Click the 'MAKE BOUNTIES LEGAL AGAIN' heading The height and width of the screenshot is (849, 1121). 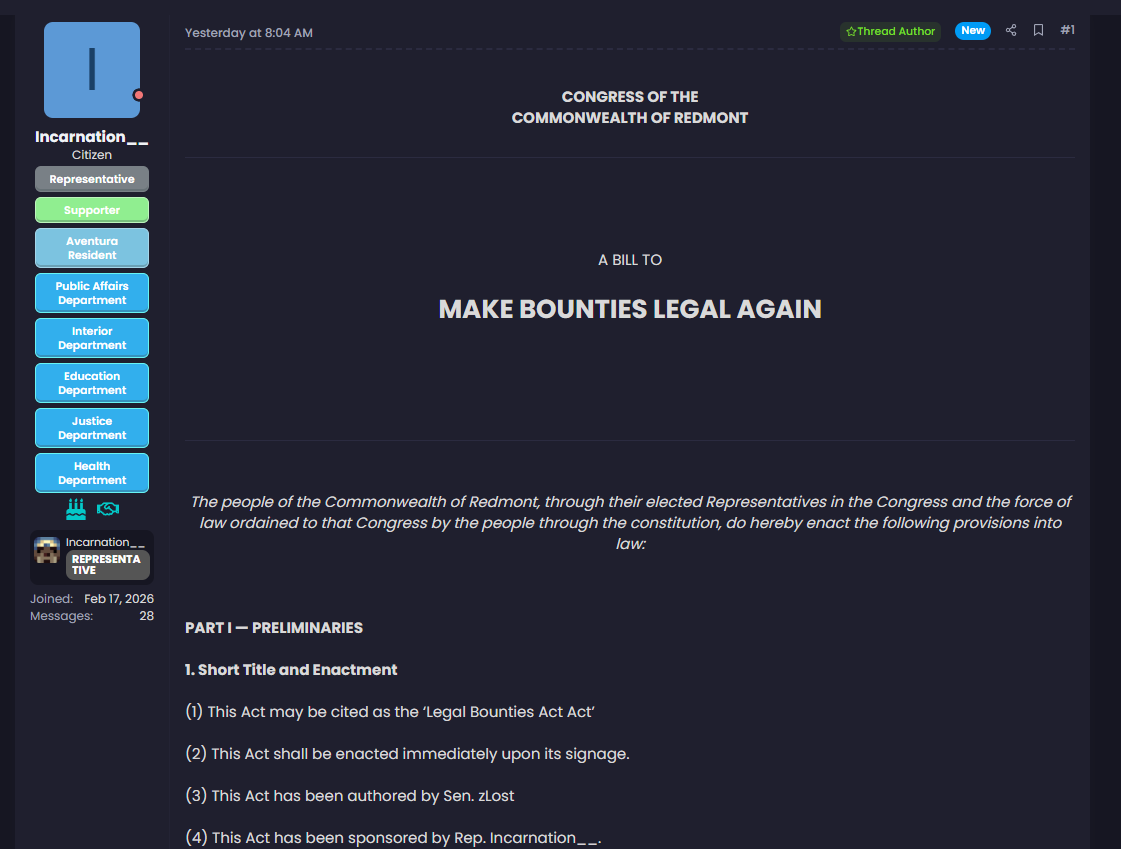630,309
